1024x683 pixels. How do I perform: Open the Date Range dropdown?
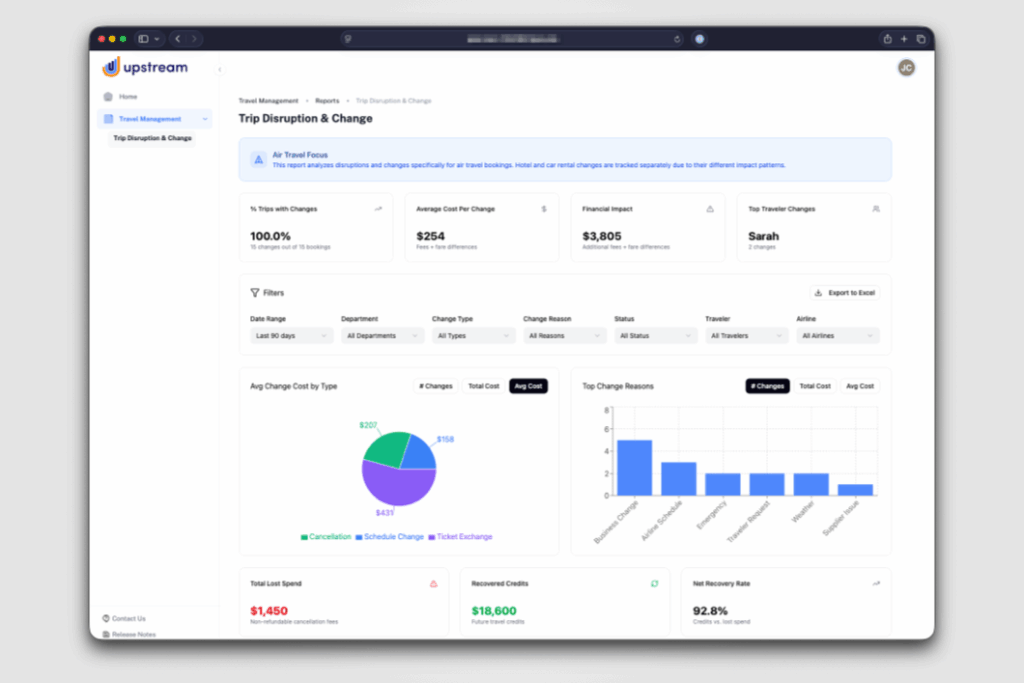tap(291, 336)
